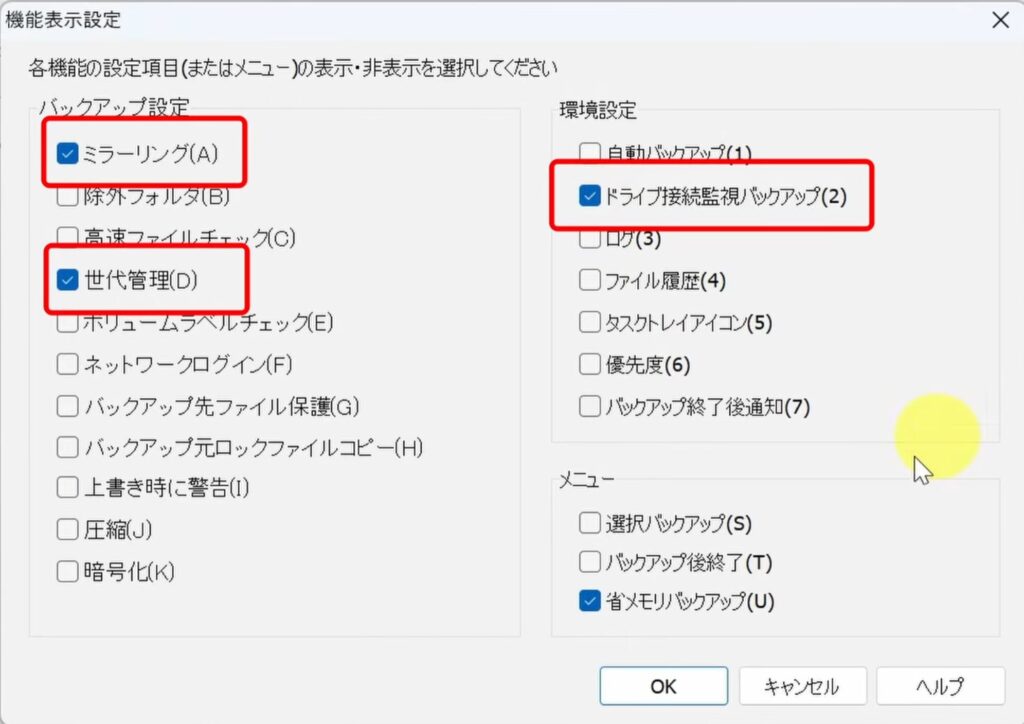Enable the 除外フォルダ(B) checkbox
Screen dimensions: 1024x724
(x=67, y=197)
